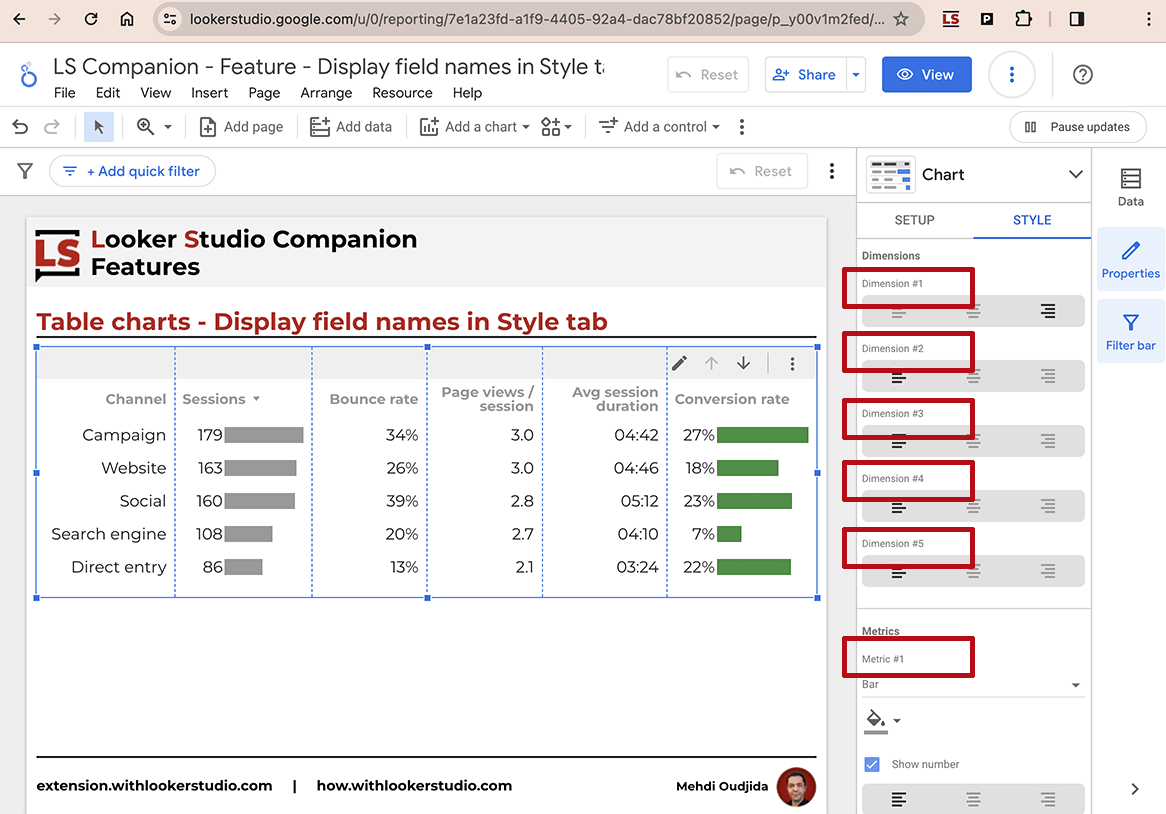
Task: Click zoom magnifier tool
Action: point(145,127)
